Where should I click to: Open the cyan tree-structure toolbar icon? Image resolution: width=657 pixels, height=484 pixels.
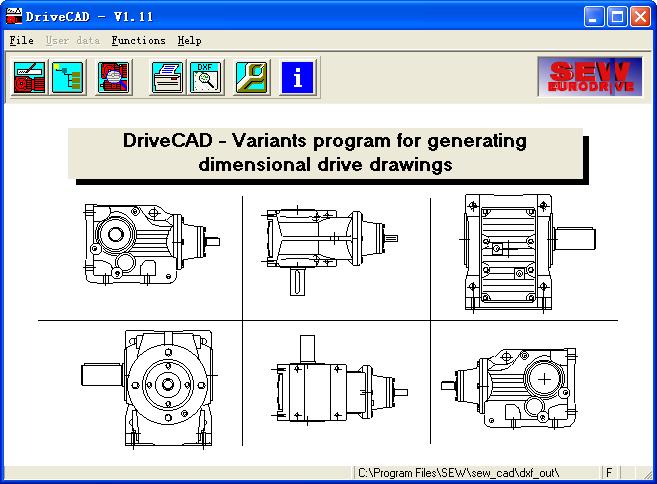point(68,78)
